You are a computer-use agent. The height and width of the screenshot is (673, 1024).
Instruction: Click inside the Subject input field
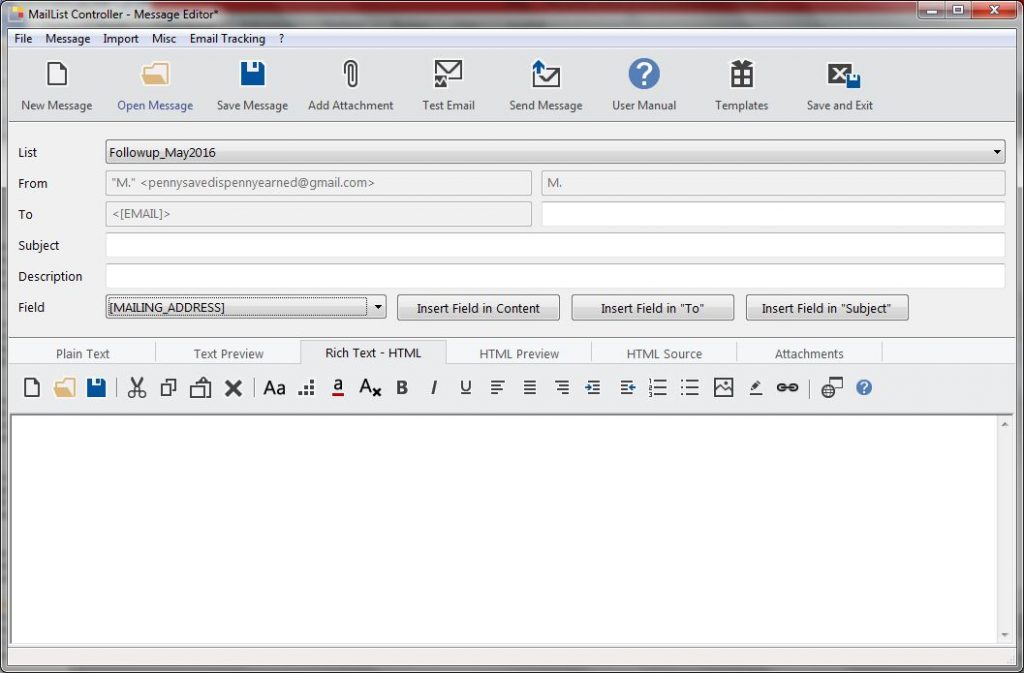click(550, 245)
